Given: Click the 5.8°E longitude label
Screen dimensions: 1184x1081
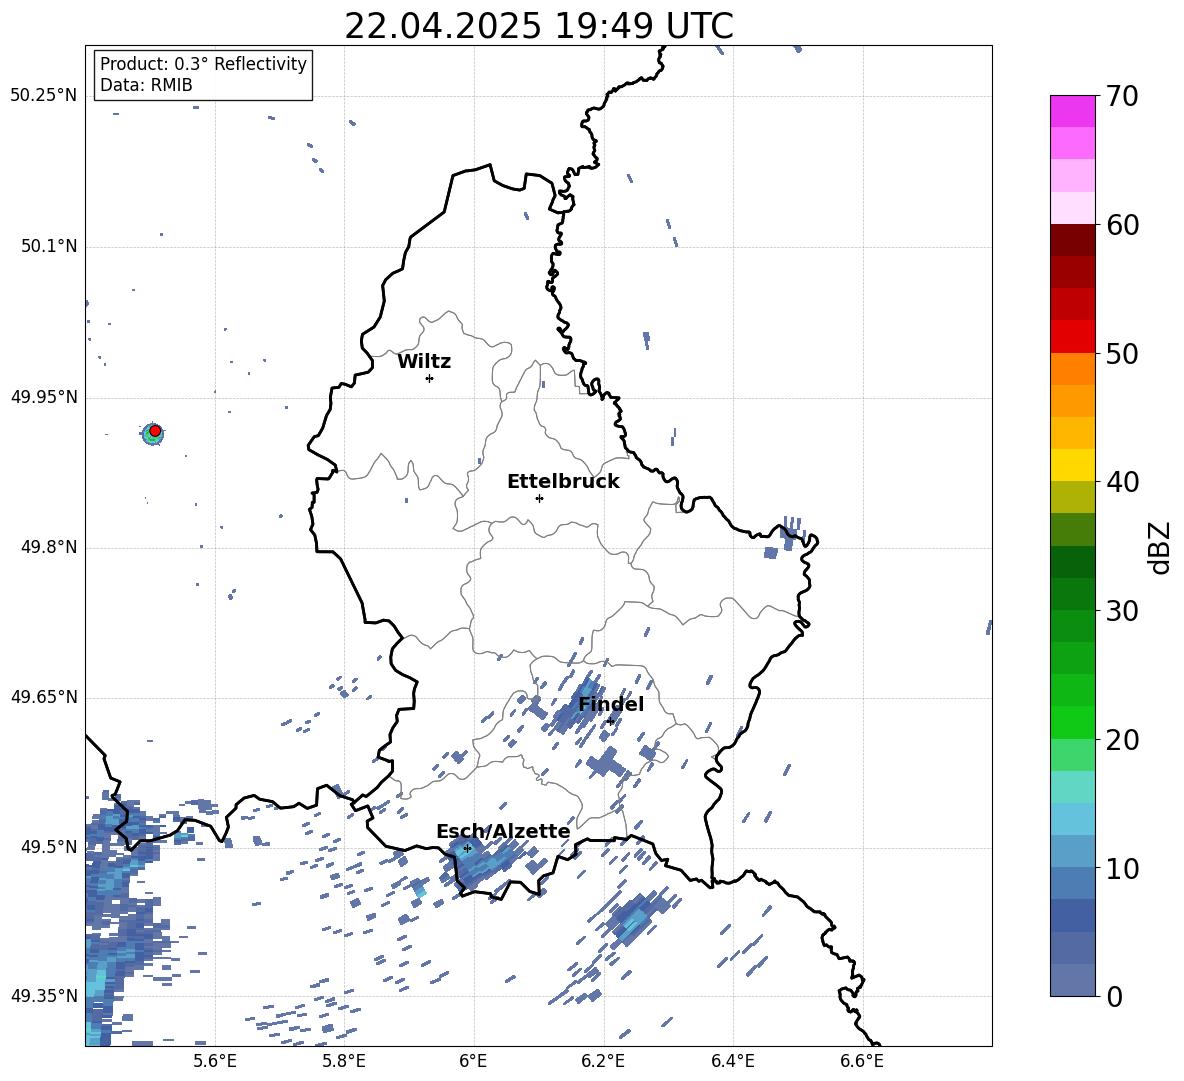Looking at the screenshot, I should [x=344, y=1061].
